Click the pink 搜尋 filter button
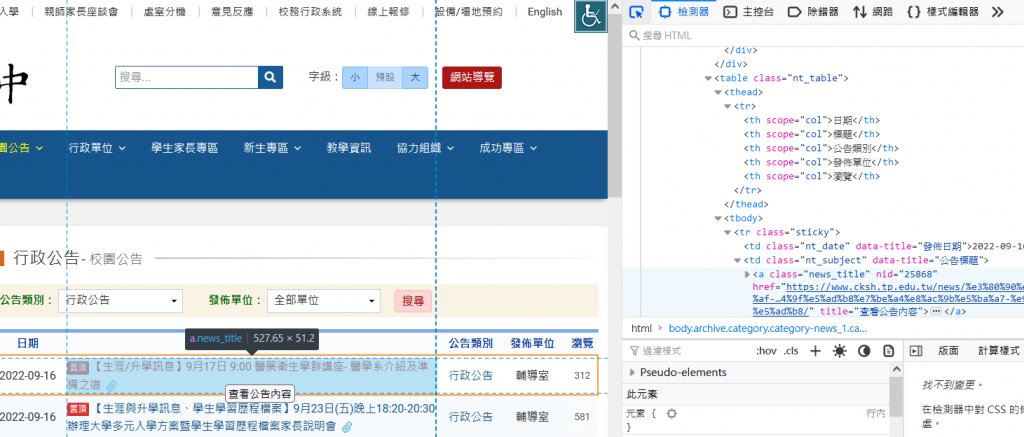This screenshot has width=1024, height=437. [x=413, y=301]
